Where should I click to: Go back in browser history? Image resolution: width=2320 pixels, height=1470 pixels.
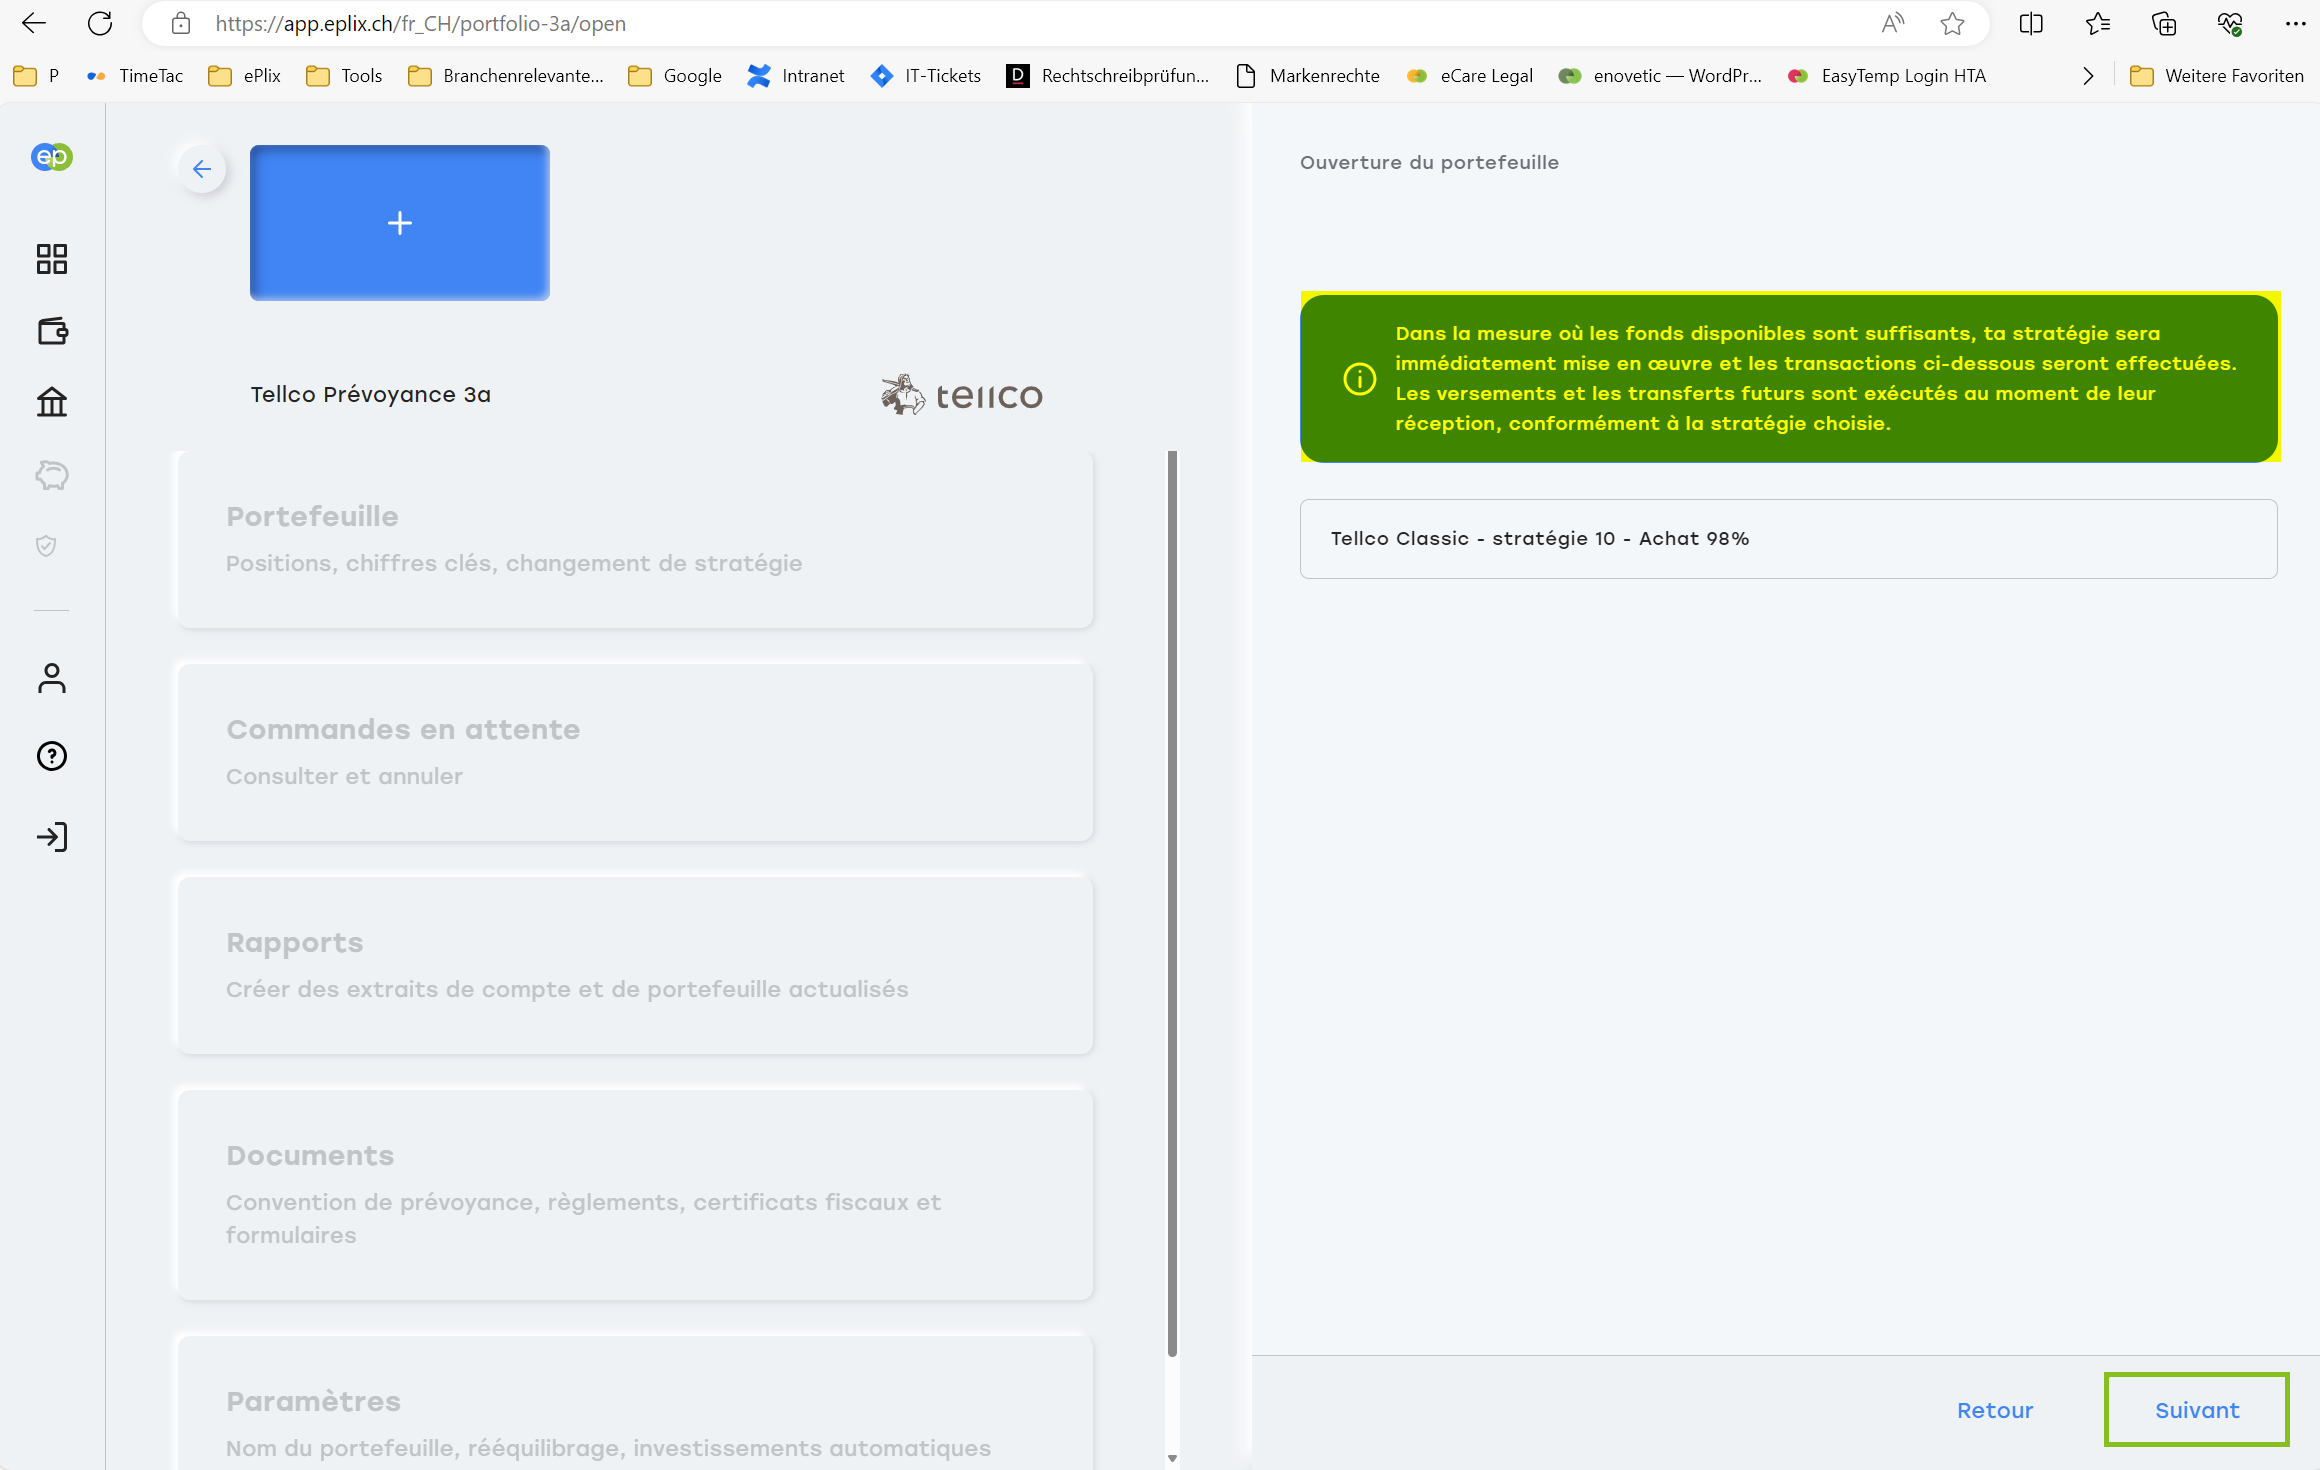click(34, 23)
